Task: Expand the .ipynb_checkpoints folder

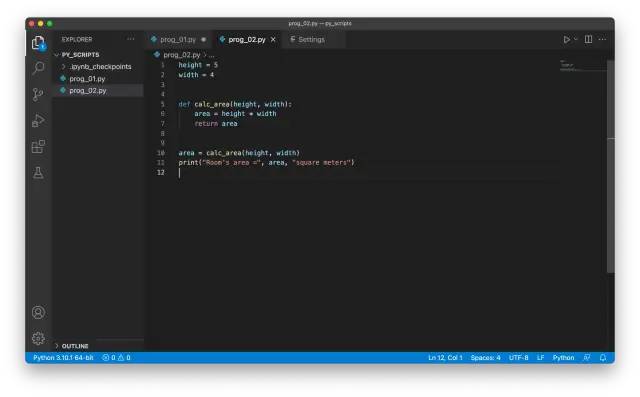Action: 100,67
